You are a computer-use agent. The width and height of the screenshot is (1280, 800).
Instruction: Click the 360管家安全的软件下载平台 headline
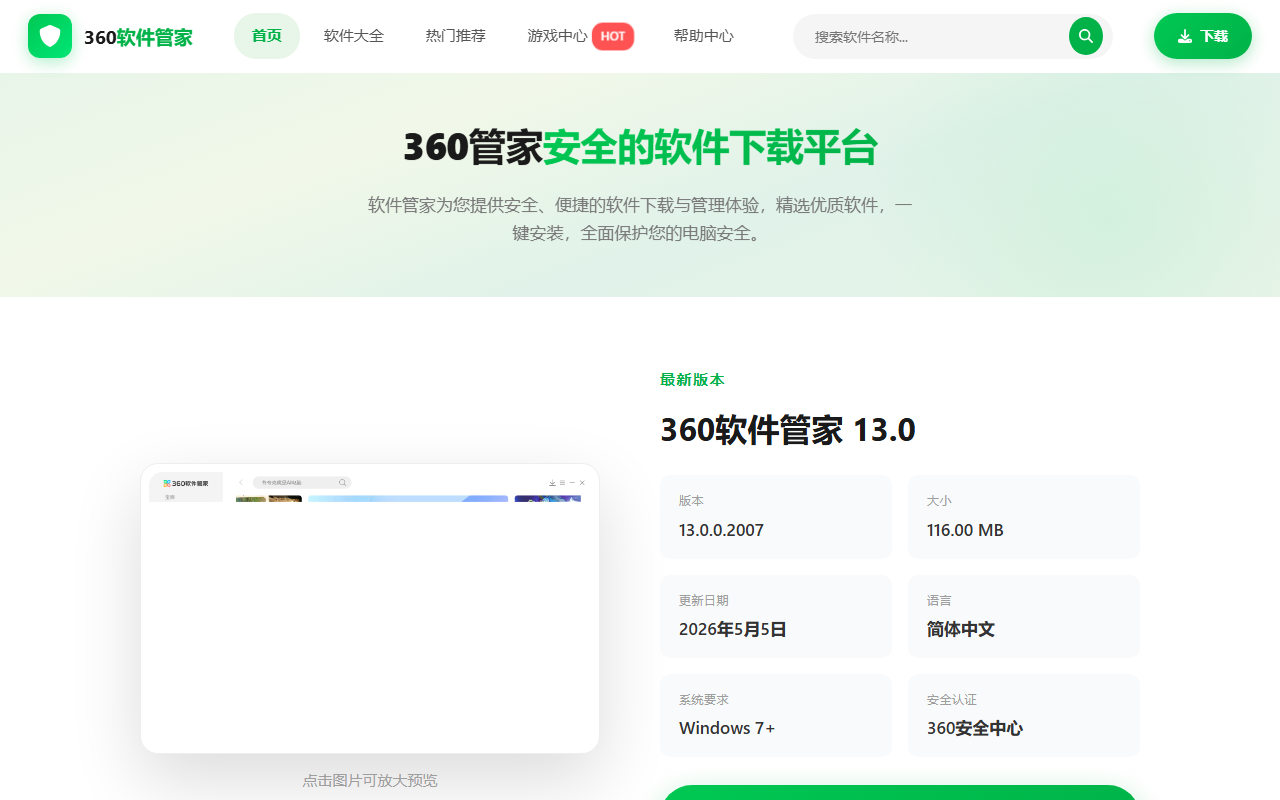click(640, 147)
